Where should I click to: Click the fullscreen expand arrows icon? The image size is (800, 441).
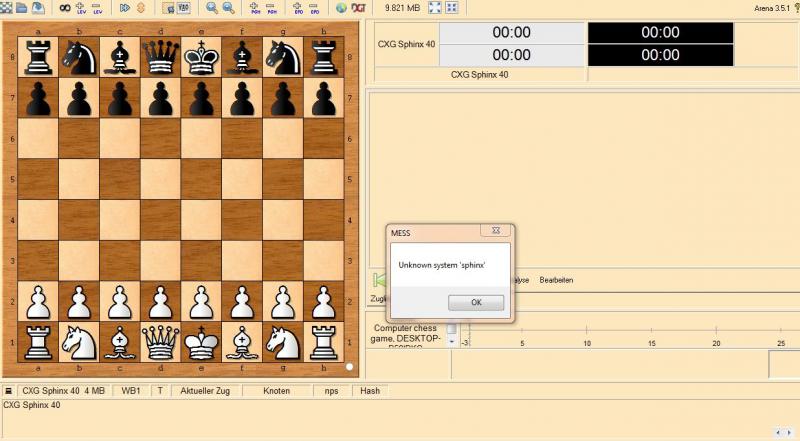pyautogui.click(x=435, y=8)
